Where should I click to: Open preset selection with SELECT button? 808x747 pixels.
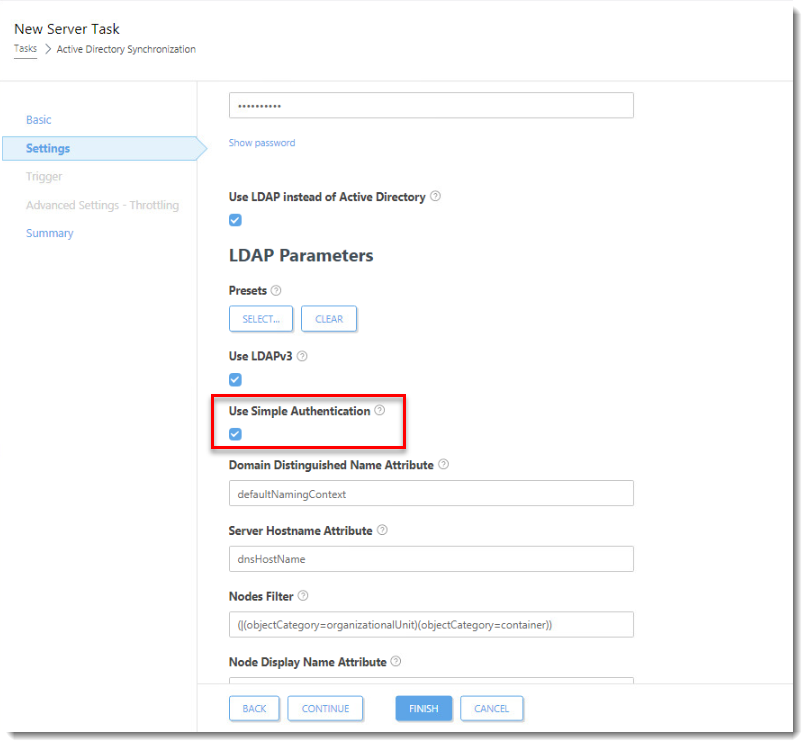260,318
